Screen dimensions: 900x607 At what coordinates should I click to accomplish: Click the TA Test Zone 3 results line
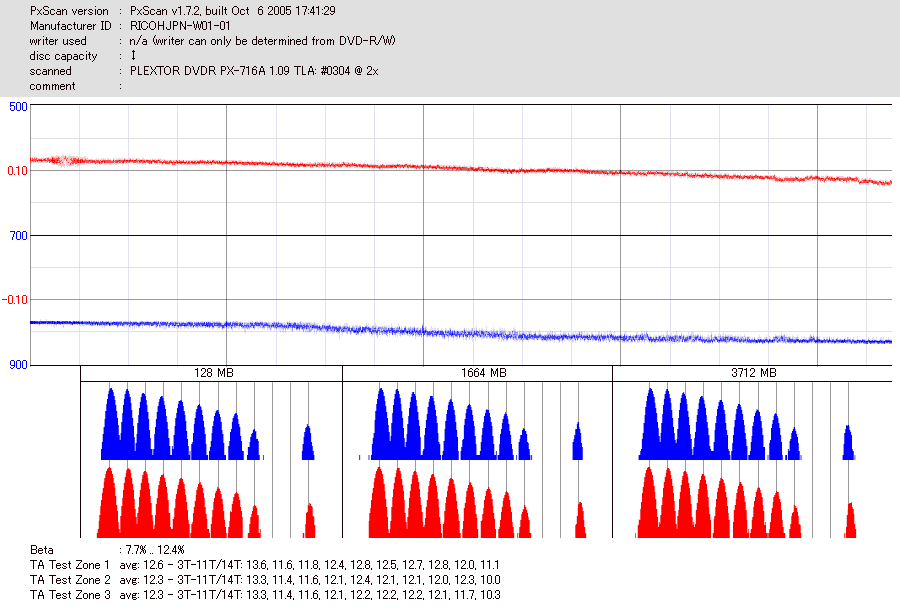265,595
